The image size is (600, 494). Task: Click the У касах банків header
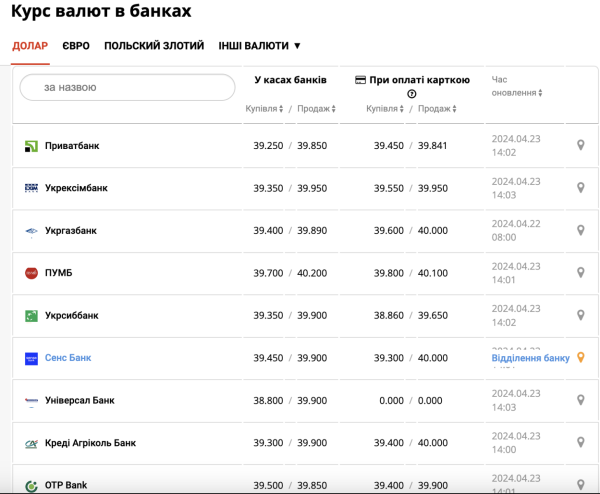[x=290, y=80]
